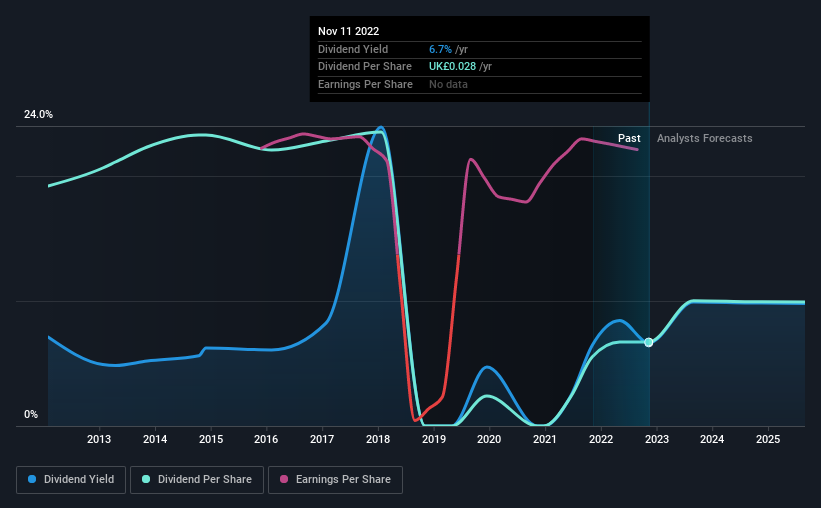The height and width of the screenshot is (508, 821).
Task: Toggle the Earnings Per Share legend button
Action: (335, 480)
